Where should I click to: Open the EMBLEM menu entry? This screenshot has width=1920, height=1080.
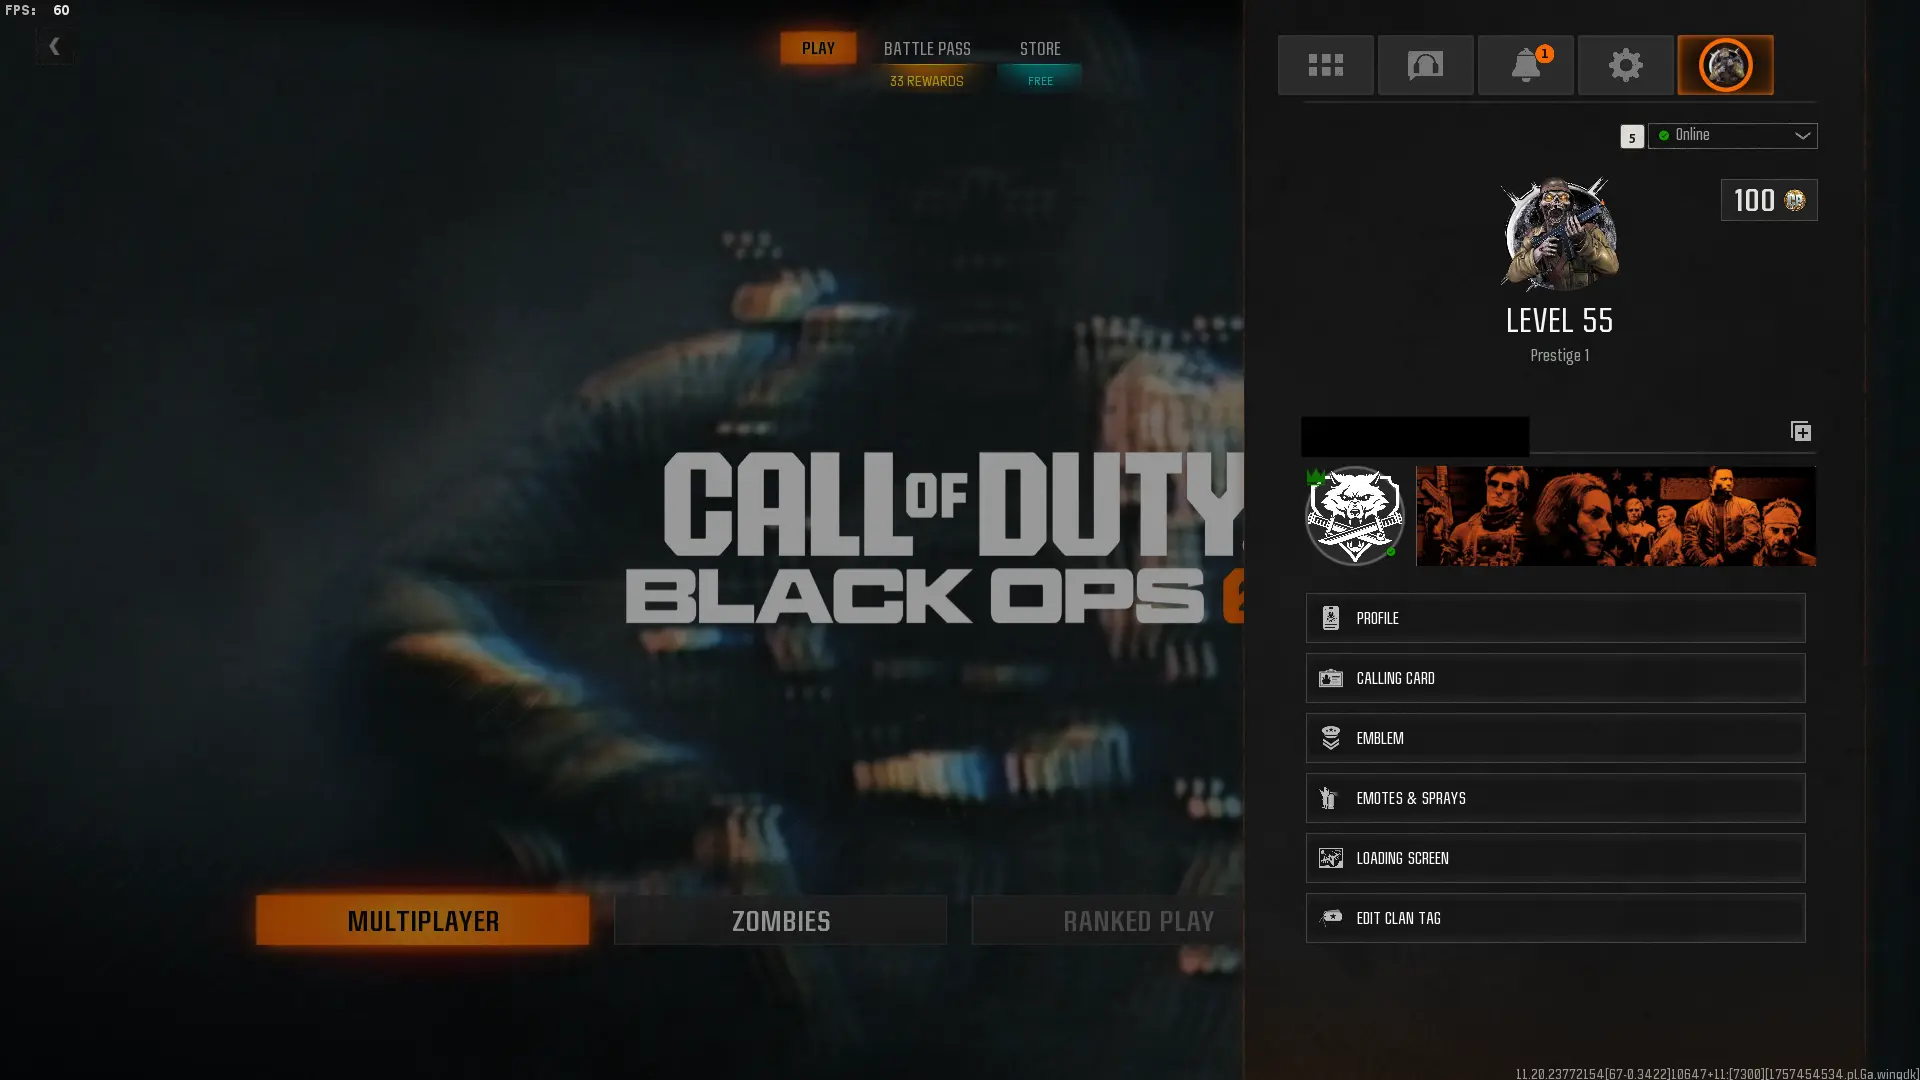tap(1555, 738)
